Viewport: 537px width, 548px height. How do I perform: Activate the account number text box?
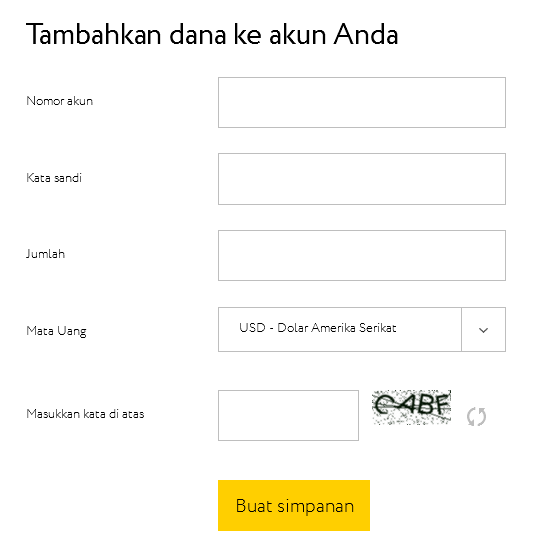(x=362, y=102)
